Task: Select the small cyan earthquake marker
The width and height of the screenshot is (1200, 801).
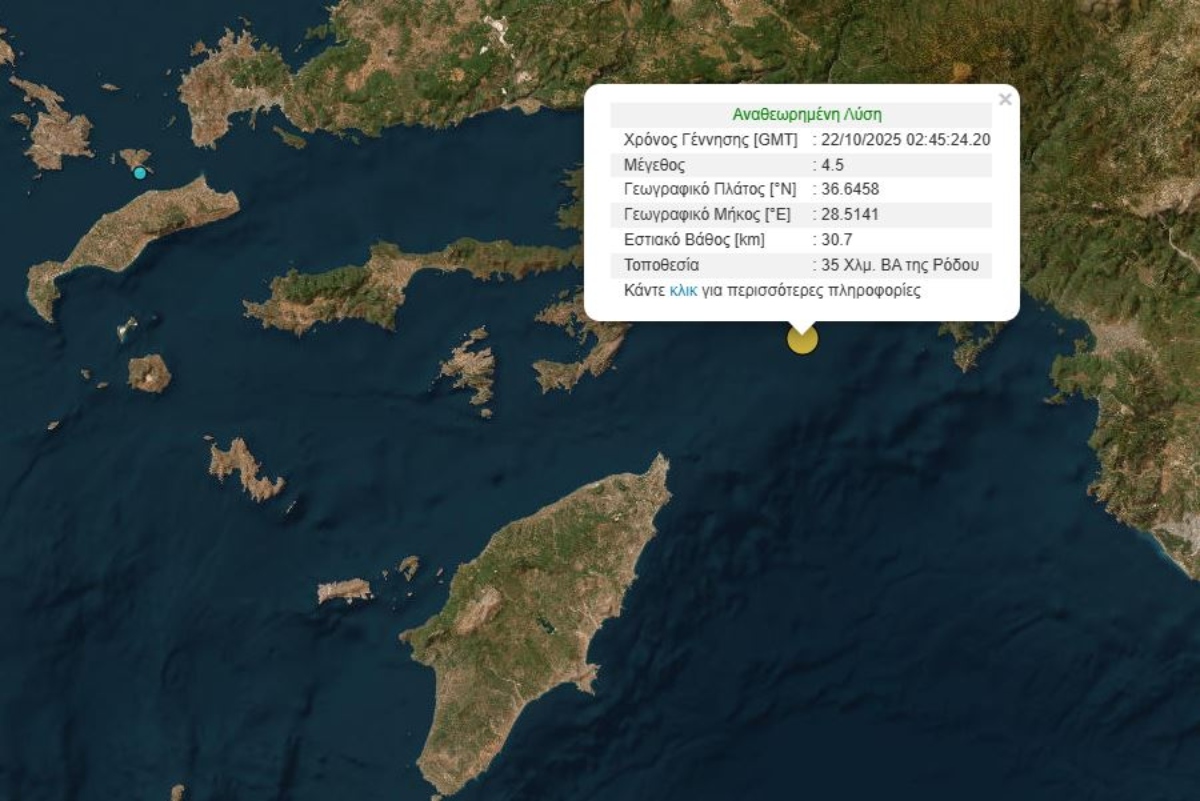Action: 140,173
